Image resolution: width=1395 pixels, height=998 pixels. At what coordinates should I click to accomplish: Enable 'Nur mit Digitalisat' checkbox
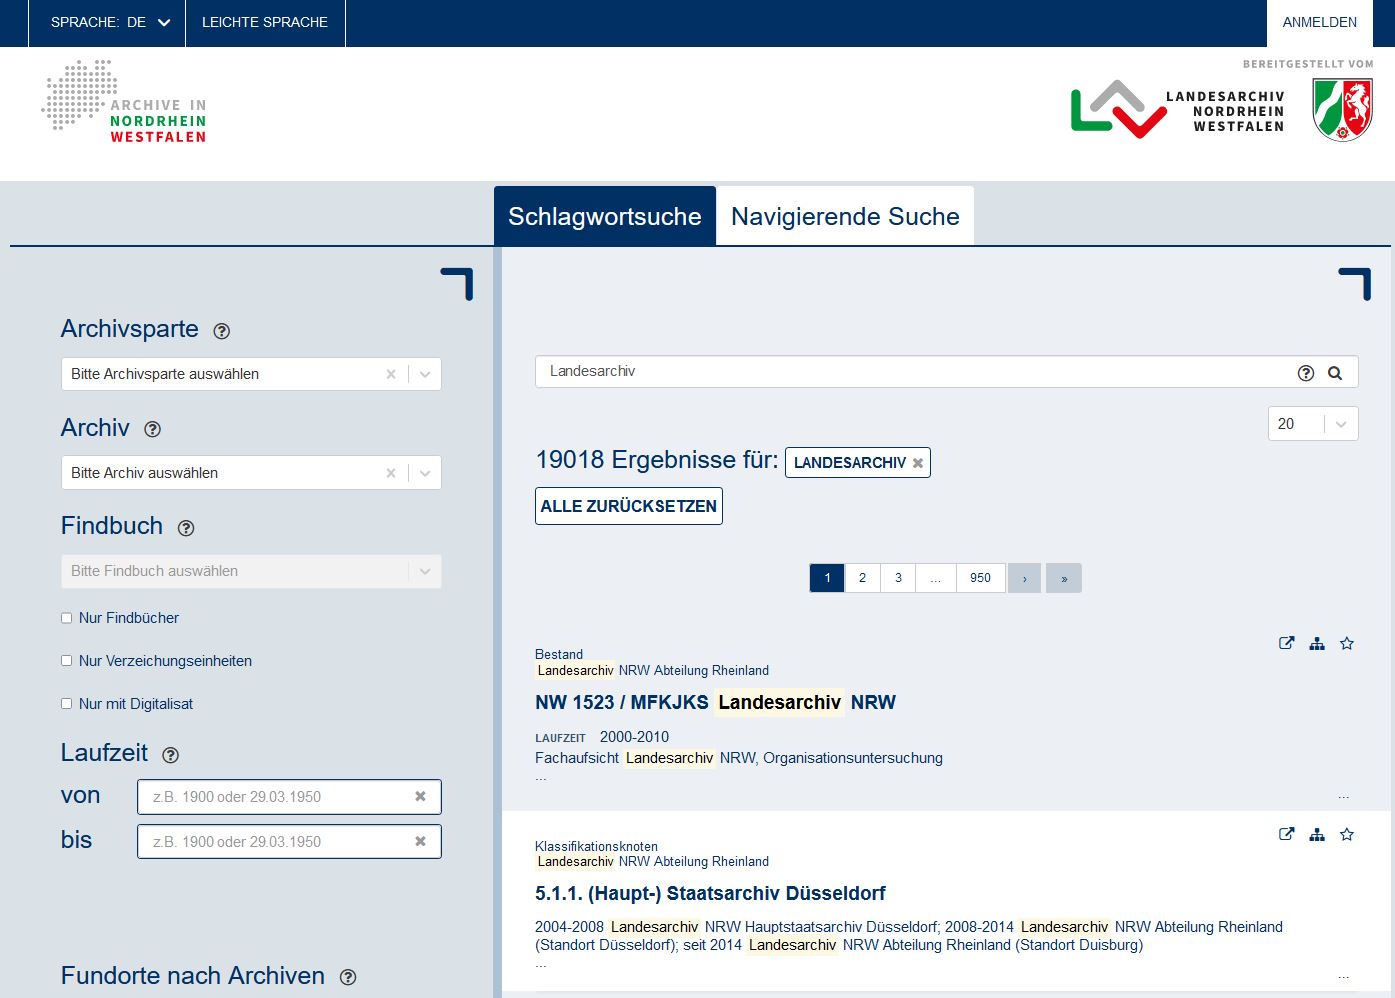point(66,704)
